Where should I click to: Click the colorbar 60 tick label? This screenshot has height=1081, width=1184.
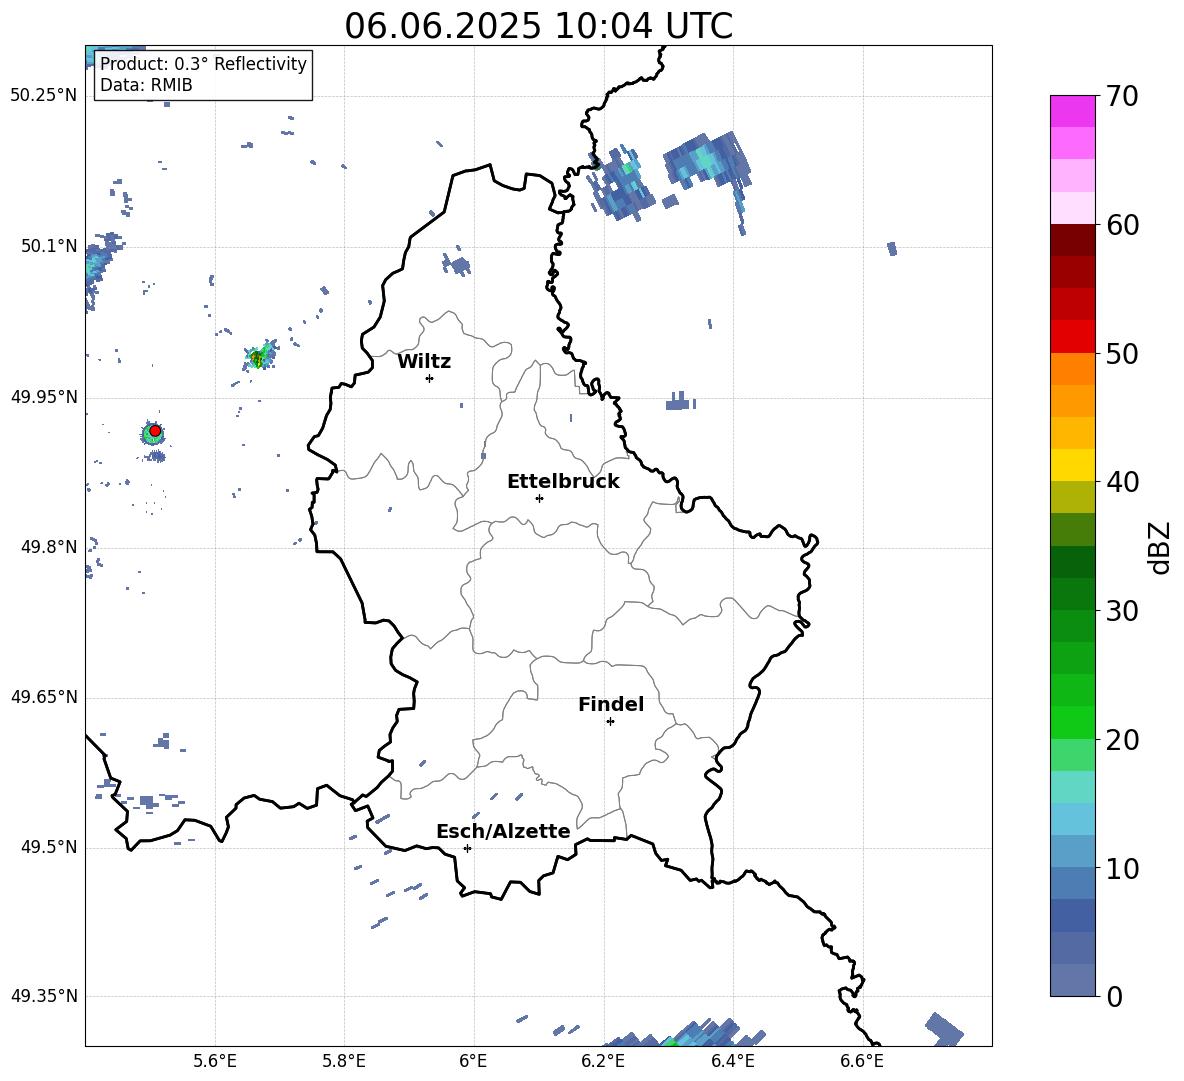pos(1122,225)
